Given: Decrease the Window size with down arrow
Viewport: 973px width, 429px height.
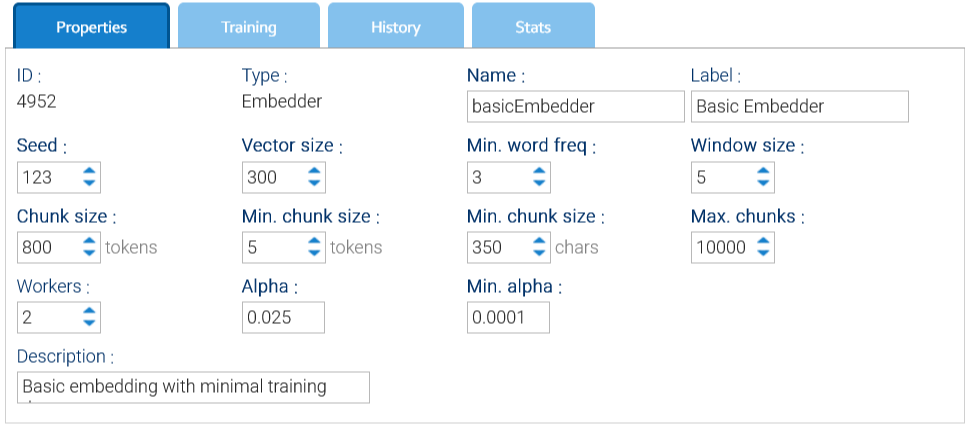Looking at the screenshot, I should pyautogui.click(x=764, y=184).
